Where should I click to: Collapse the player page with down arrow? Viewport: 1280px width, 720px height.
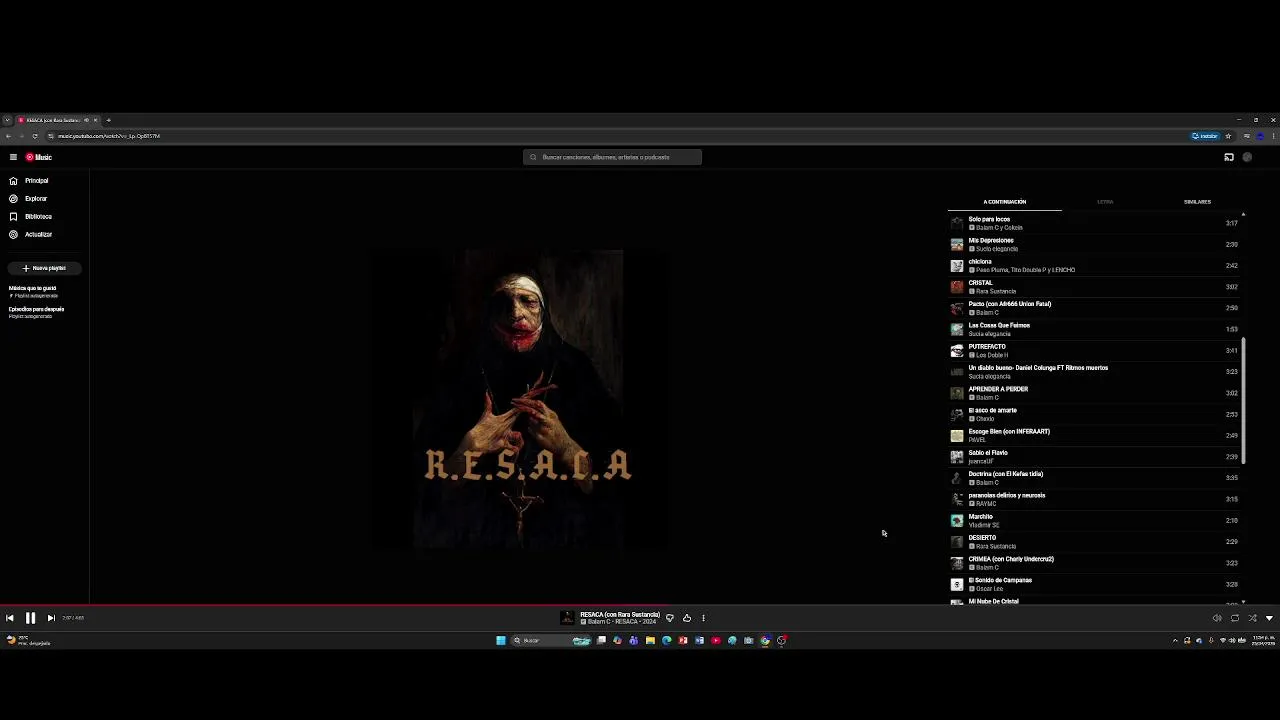click(1269, 618)
